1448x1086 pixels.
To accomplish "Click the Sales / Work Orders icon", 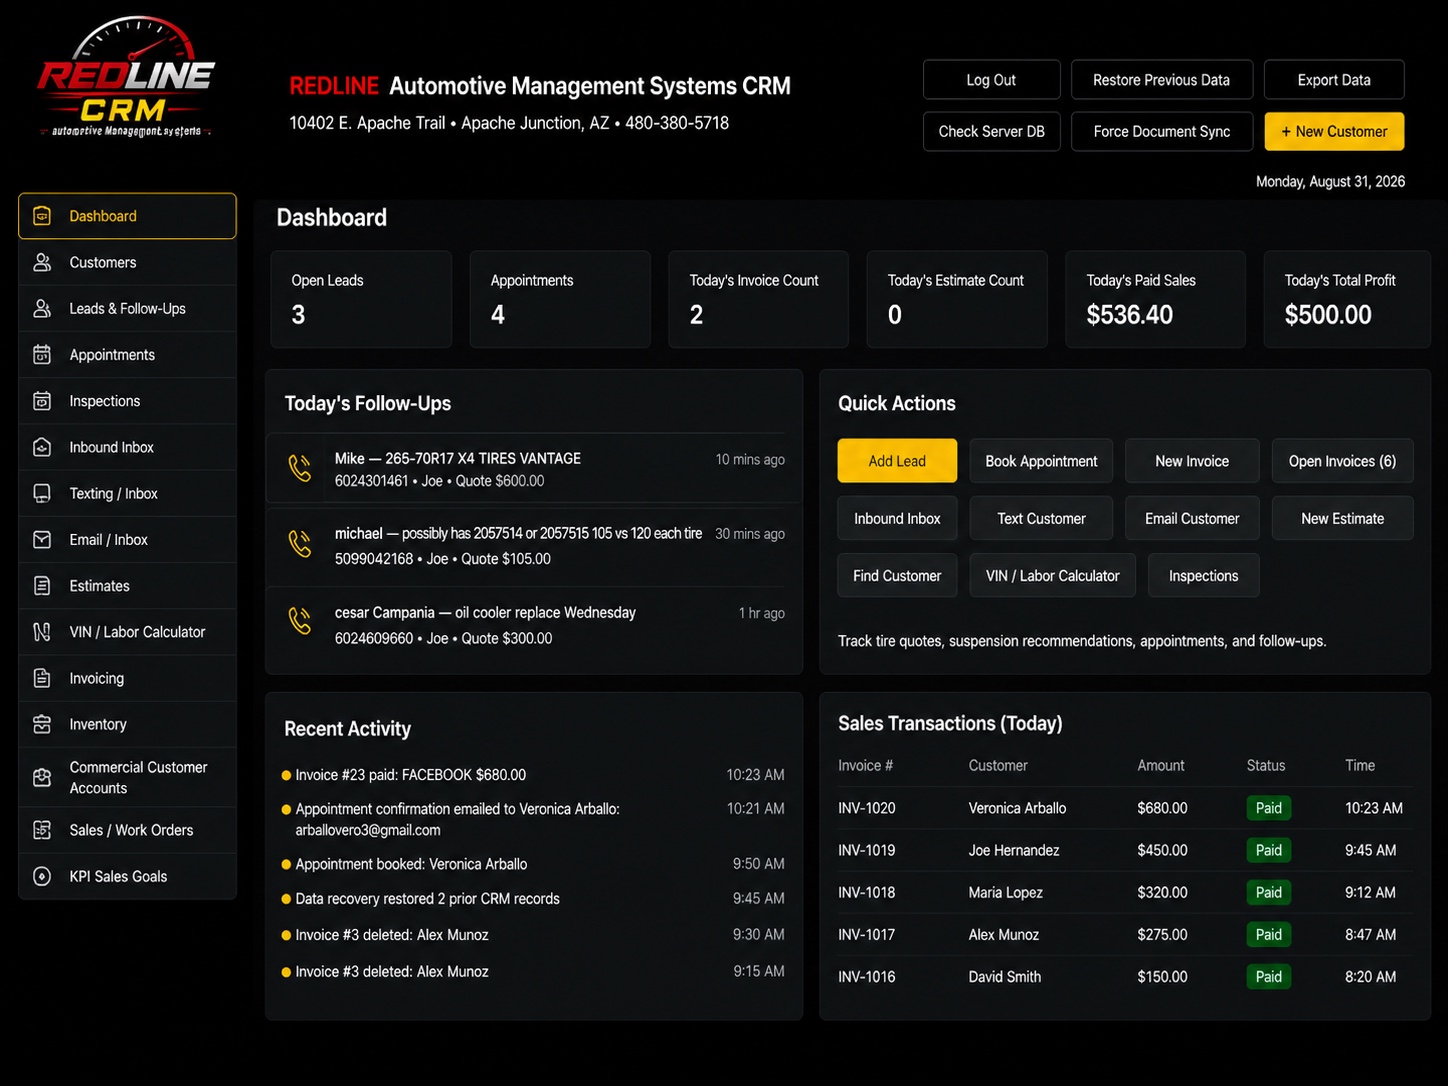I will (x=42, y=830).
